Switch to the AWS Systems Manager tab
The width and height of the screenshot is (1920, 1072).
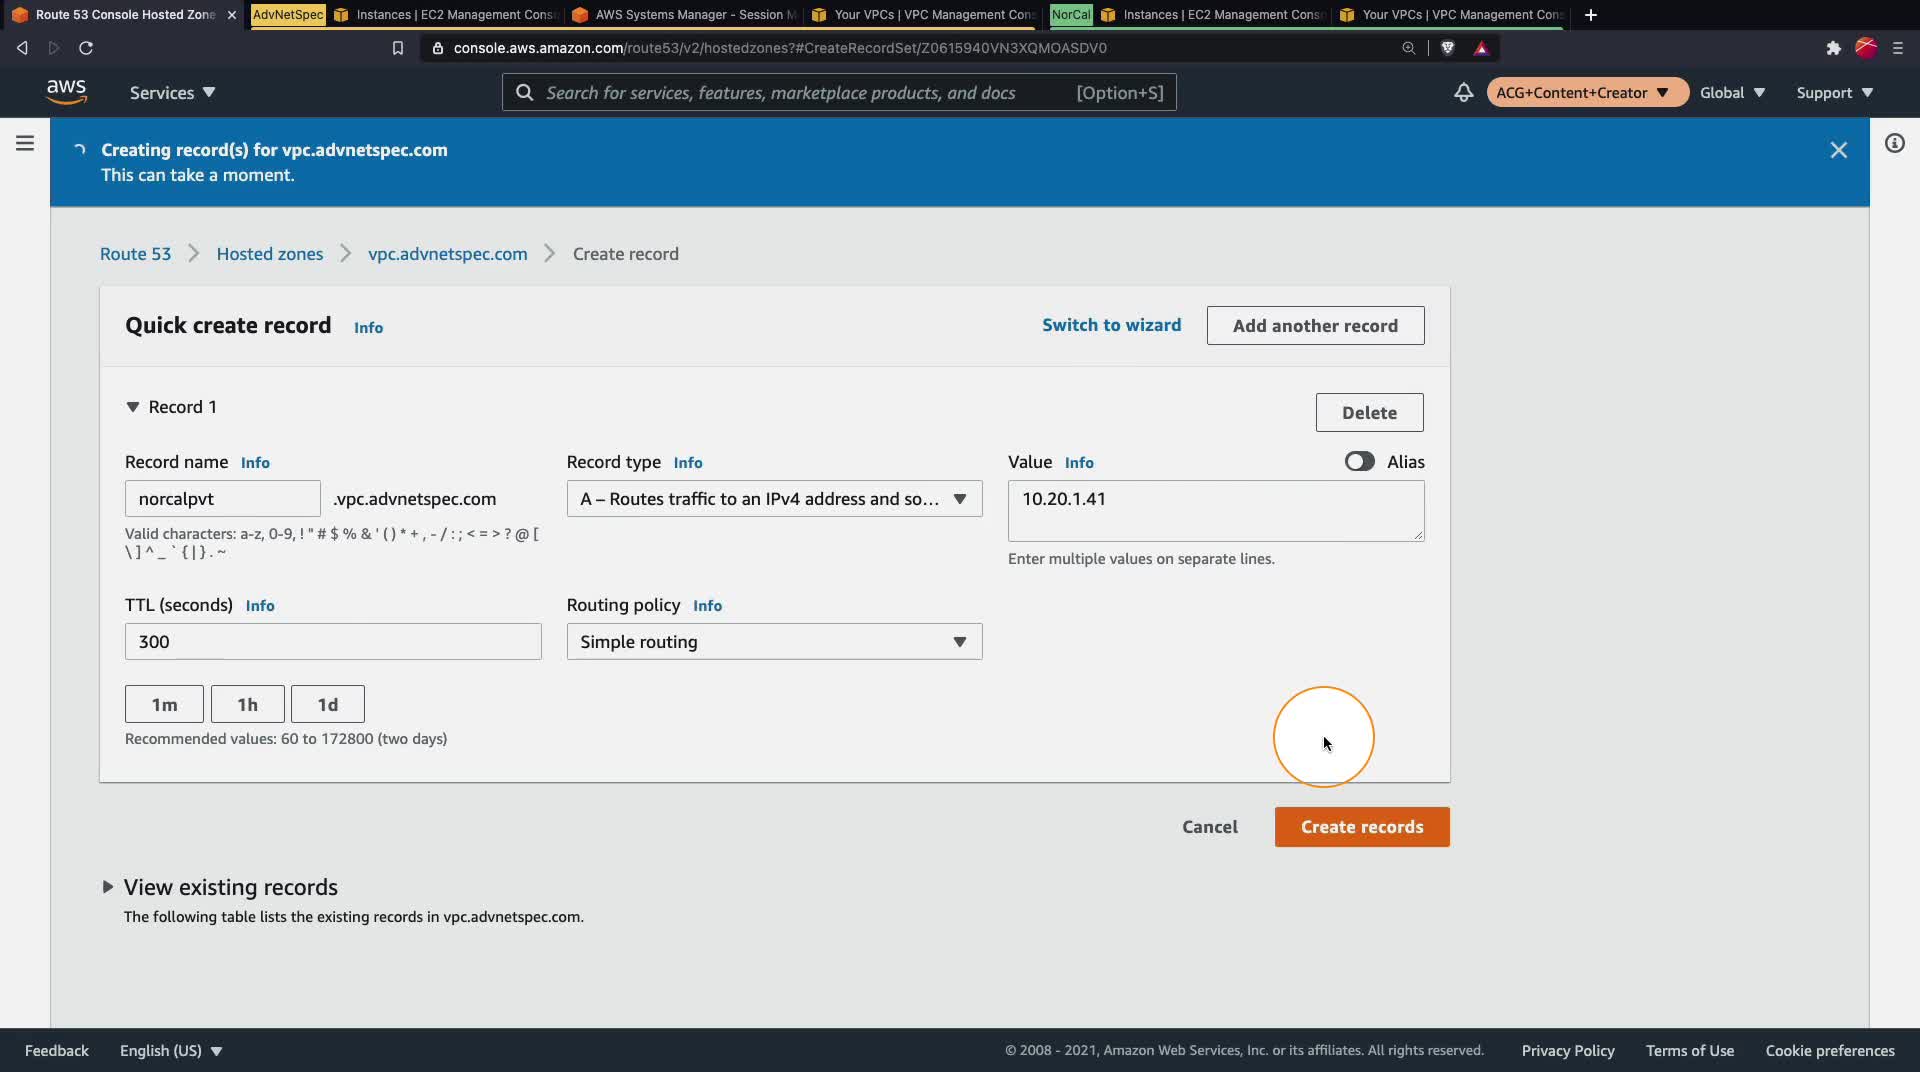coord(686,15)
